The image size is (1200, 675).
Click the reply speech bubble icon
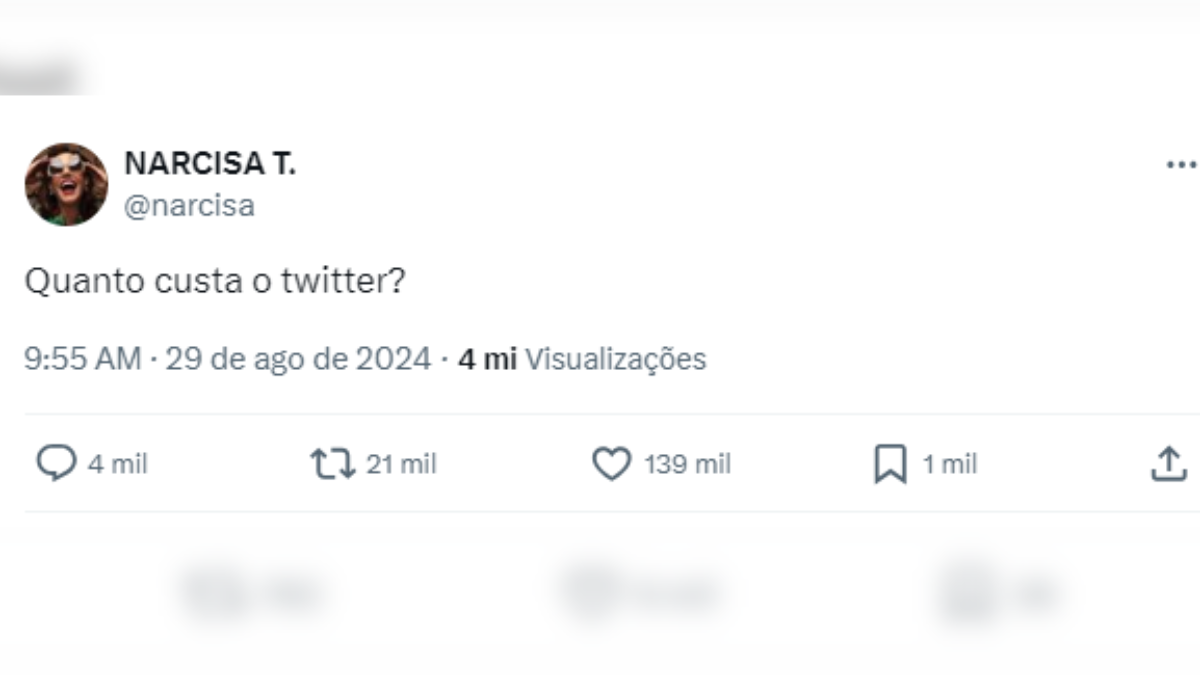click(x=56, y=463)
